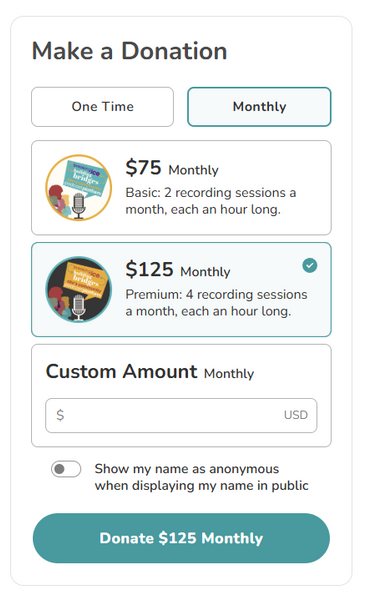Viewport: 365px width, 600px height.
Task: Click the $75 amount text
Action: click(143, 168)
